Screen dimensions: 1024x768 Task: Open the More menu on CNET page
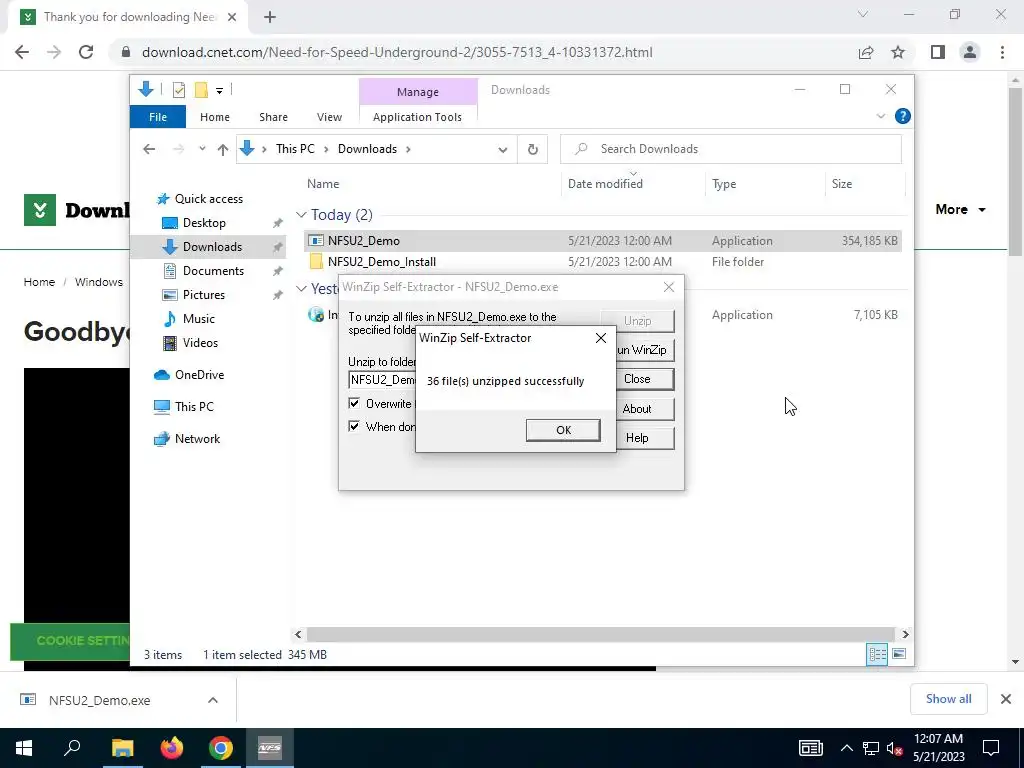point(960,210)
